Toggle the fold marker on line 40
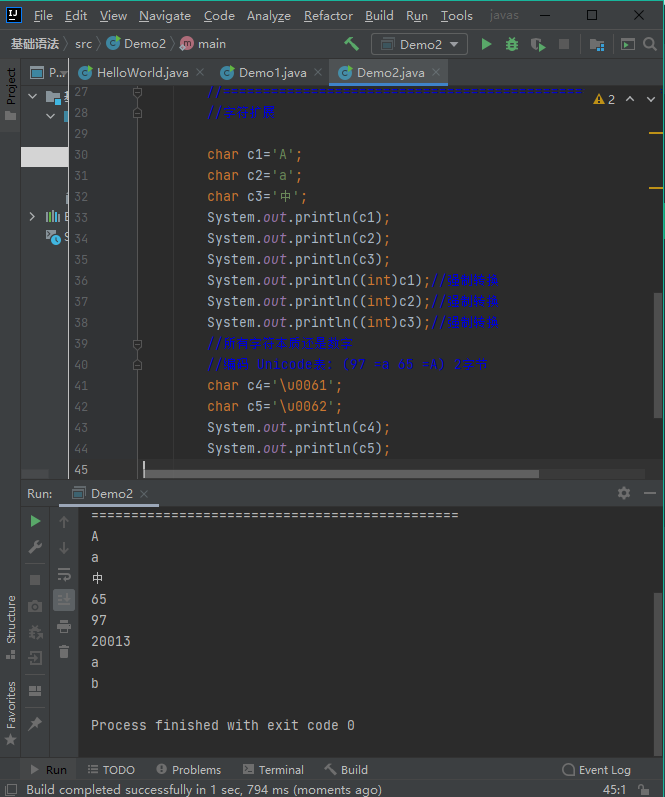The image size is (665, 797). click(x=137, y=365)
